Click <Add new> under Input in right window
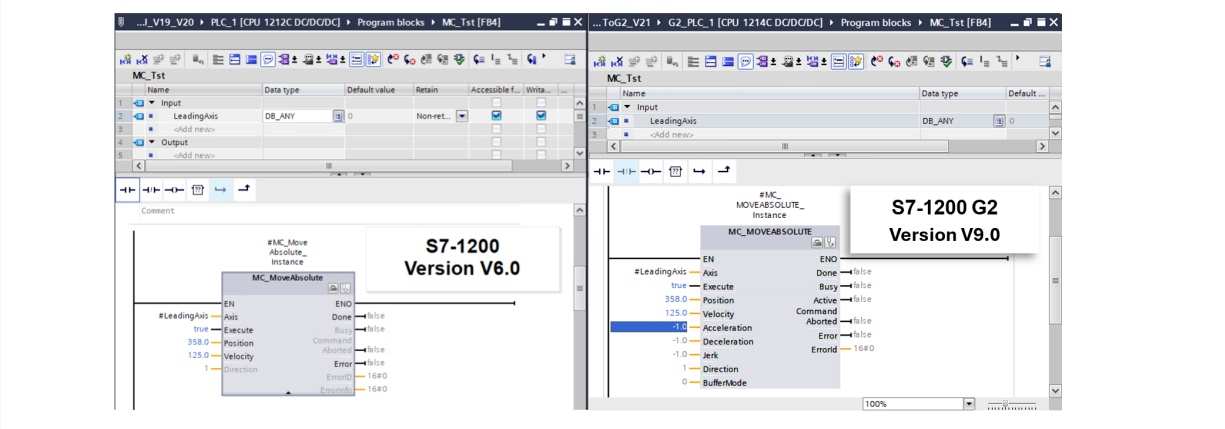The image size is (1225, 429). [x=671, y=134]
